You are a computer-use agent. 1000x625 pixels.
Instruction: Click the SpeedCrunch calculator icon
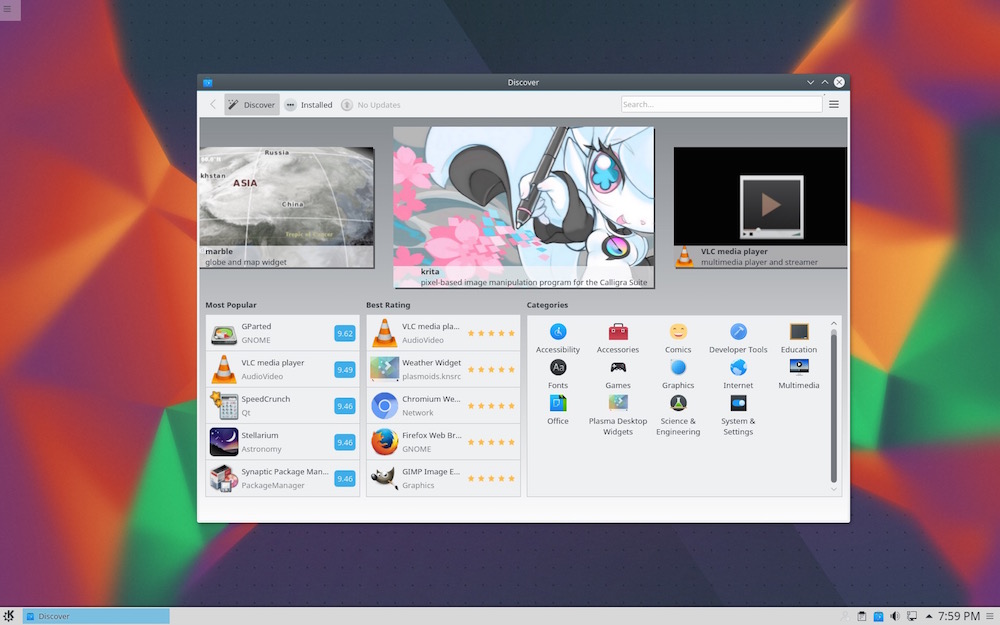224,406
